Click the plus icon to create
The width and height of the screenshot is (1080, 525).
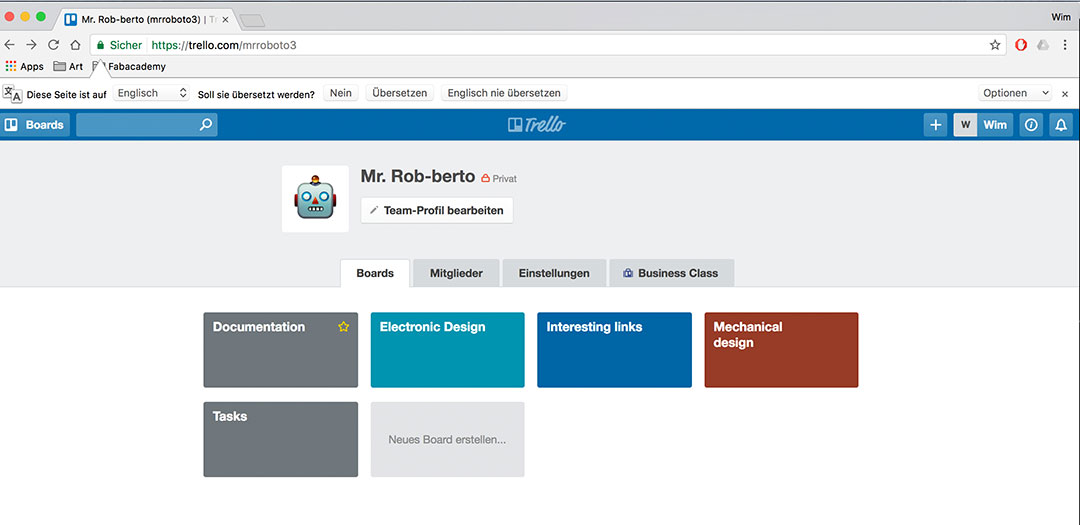(935, 125)
